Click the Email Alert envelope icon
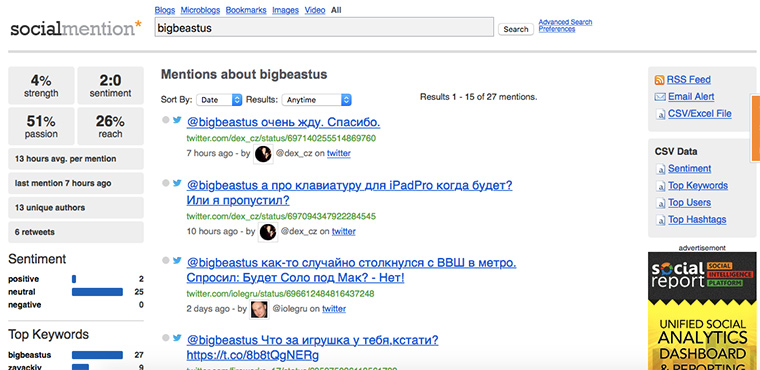Screen dimensions: 760x370 (x=660, y=97)
